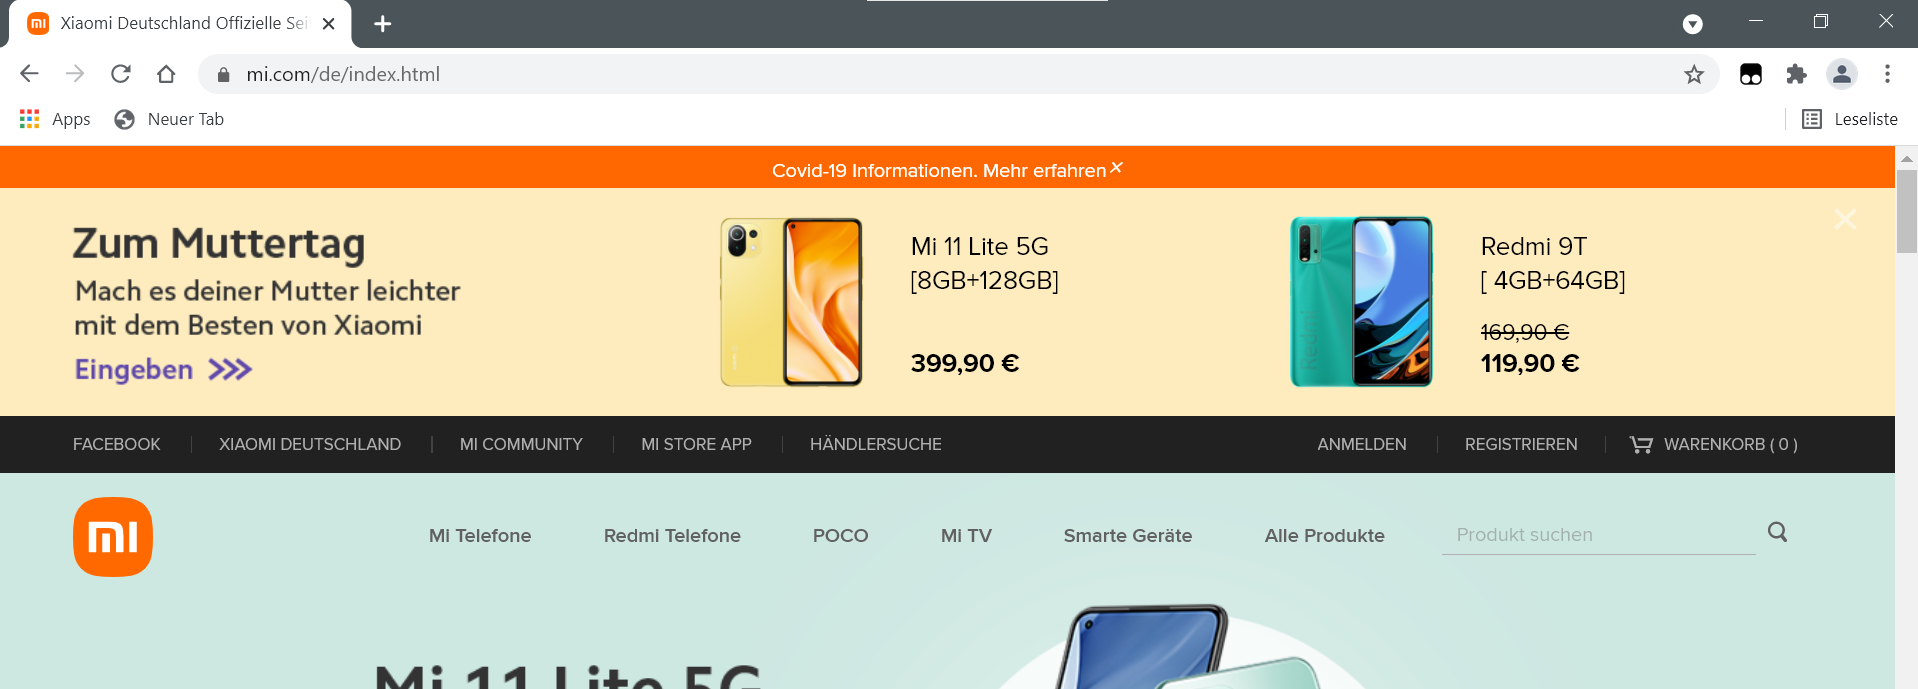The height and width of the screenshot is (689, 1918).
Task: Open the shopping cart Warenkorb icon
Action: pos(1641,444)
